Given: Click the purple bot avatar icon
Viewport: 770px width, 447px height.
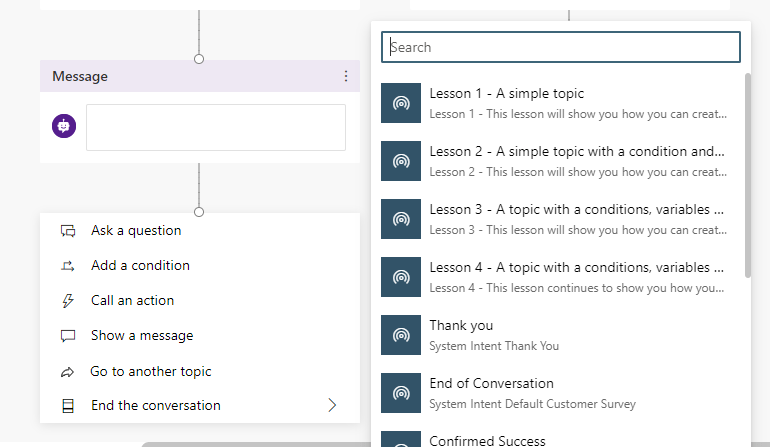Looking at the screenshot, I should [64, 126].
